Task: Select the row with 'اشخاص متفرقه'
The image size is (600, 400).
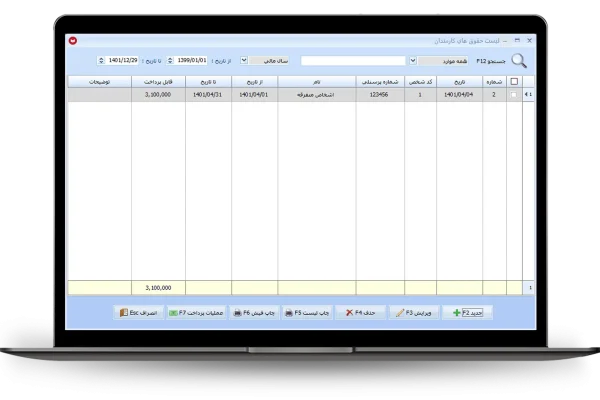Action: pos(314,95)
